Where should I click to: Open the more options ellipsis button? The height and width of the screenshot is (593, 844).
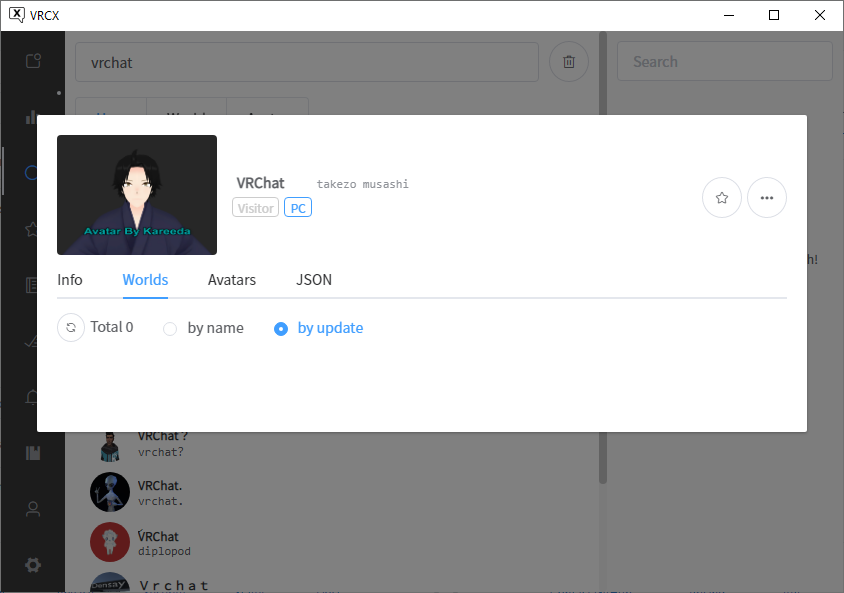[767, 197]
